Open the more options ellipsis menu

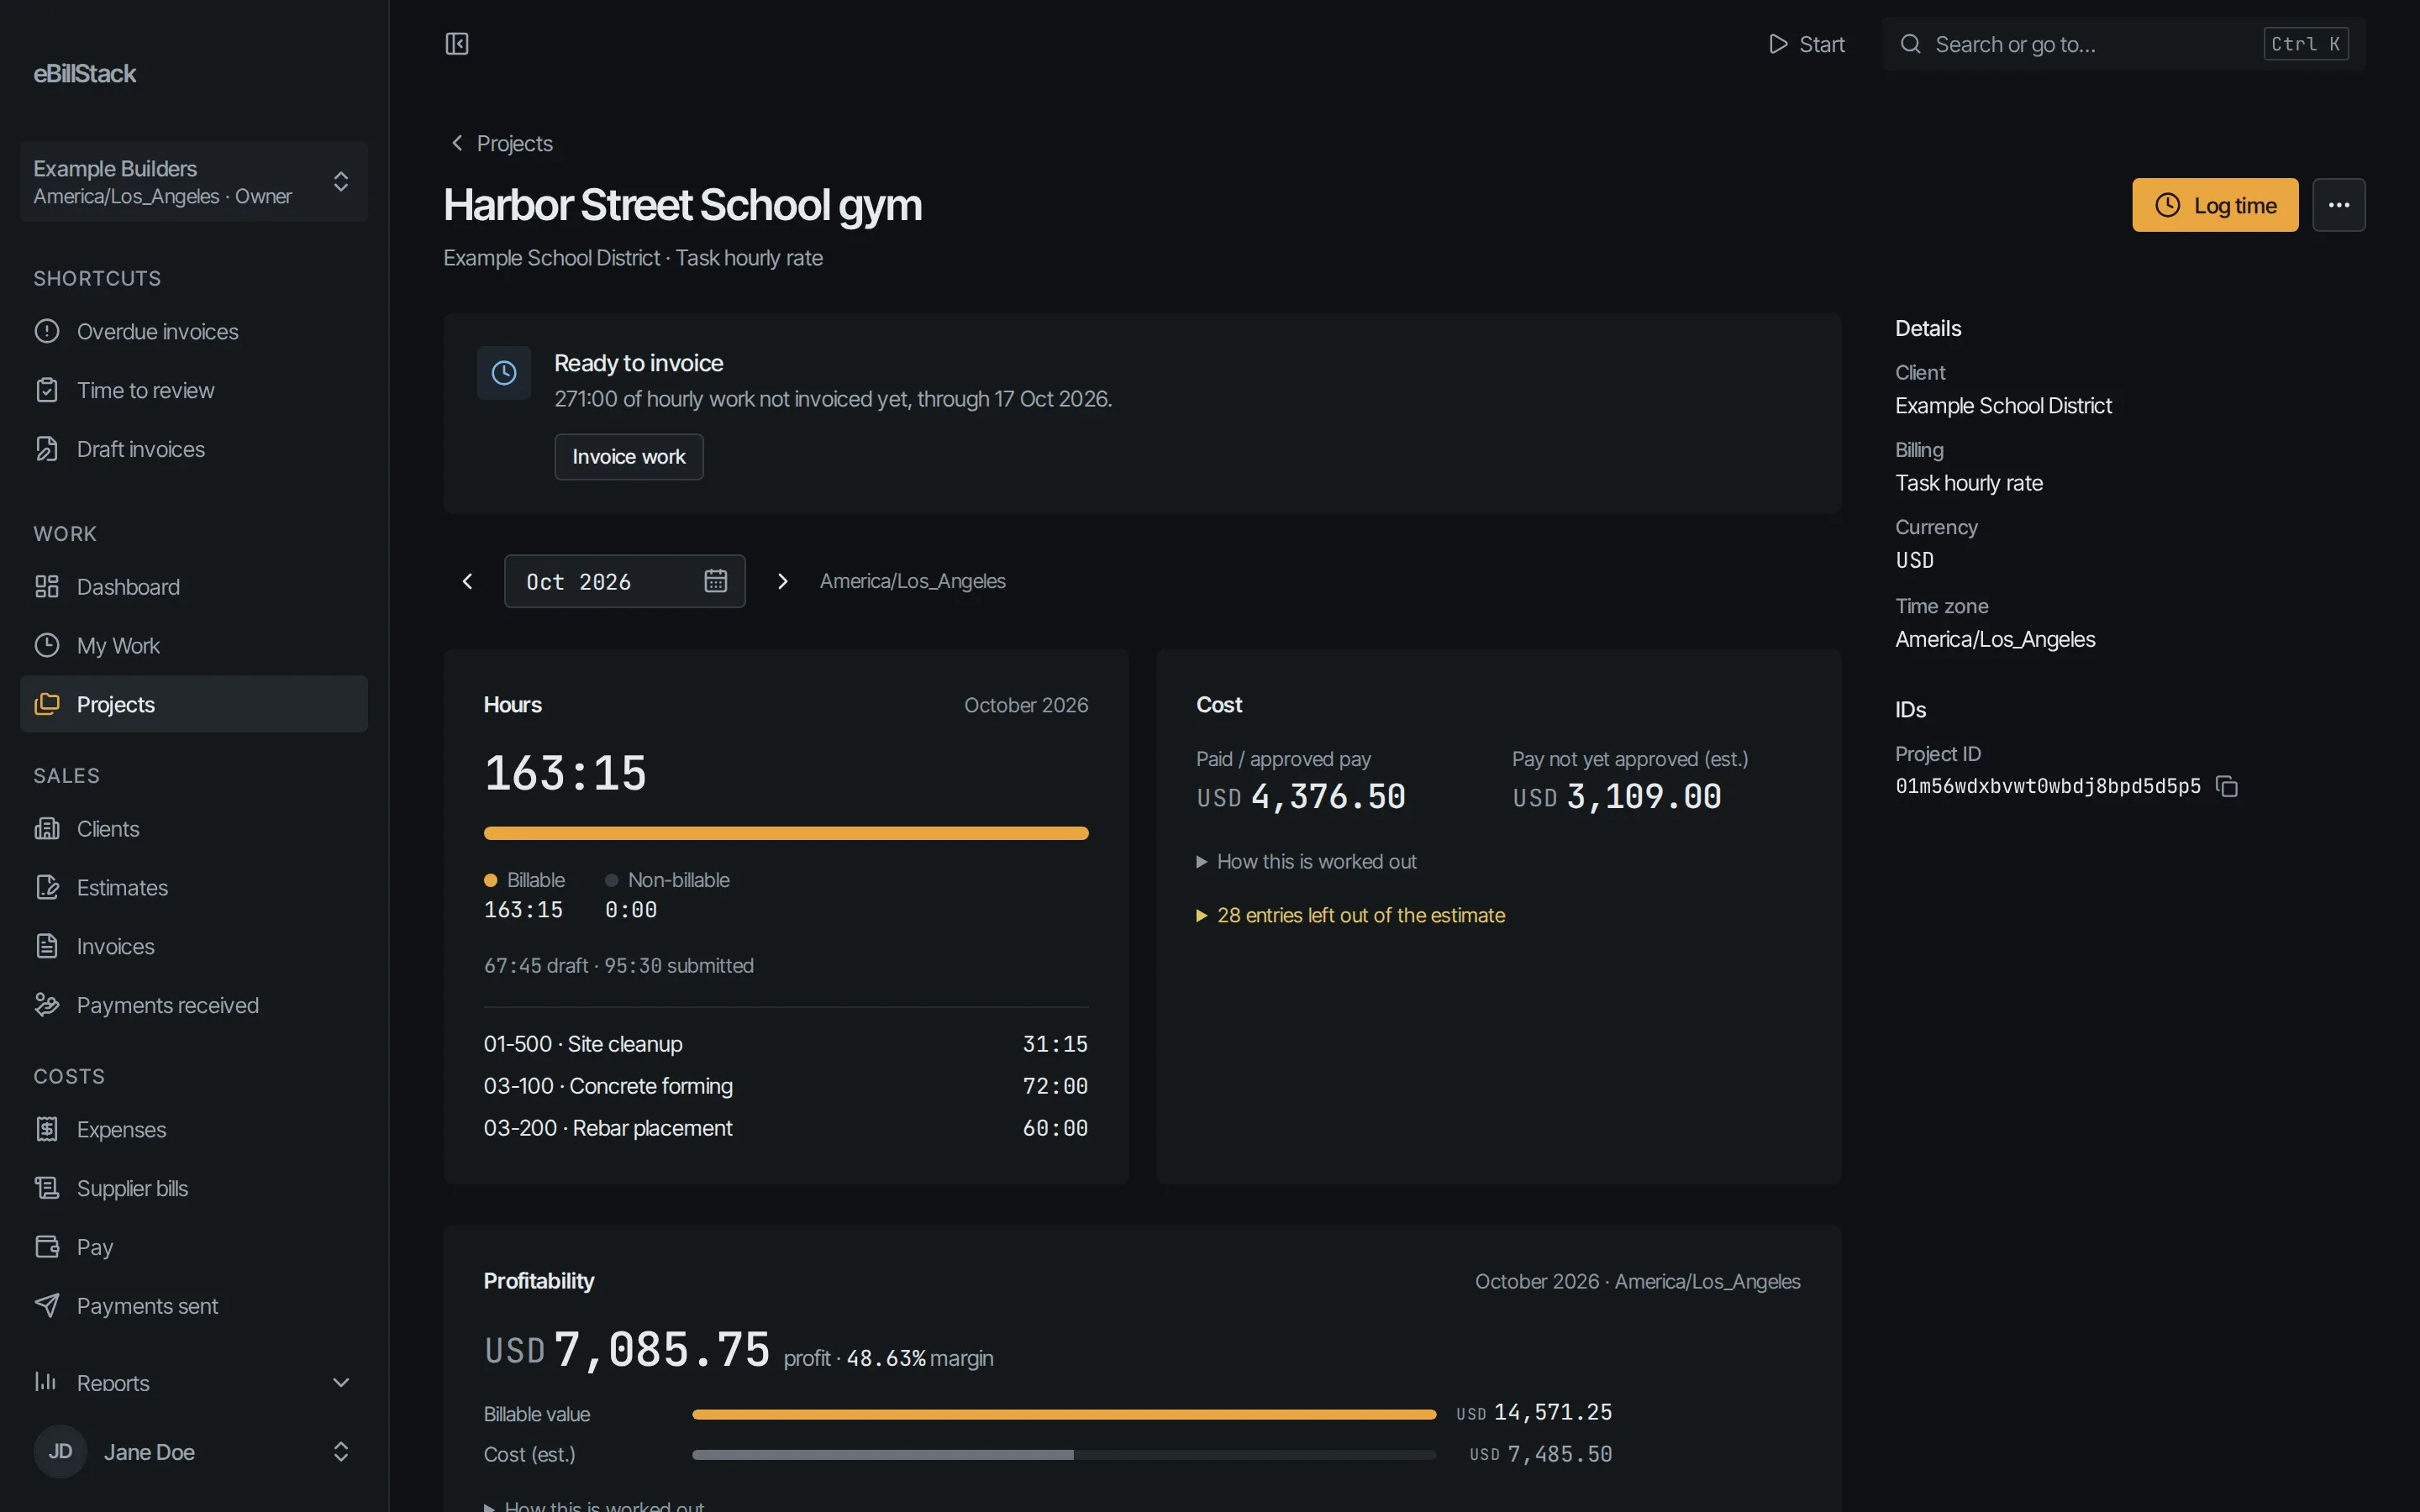2338,205
